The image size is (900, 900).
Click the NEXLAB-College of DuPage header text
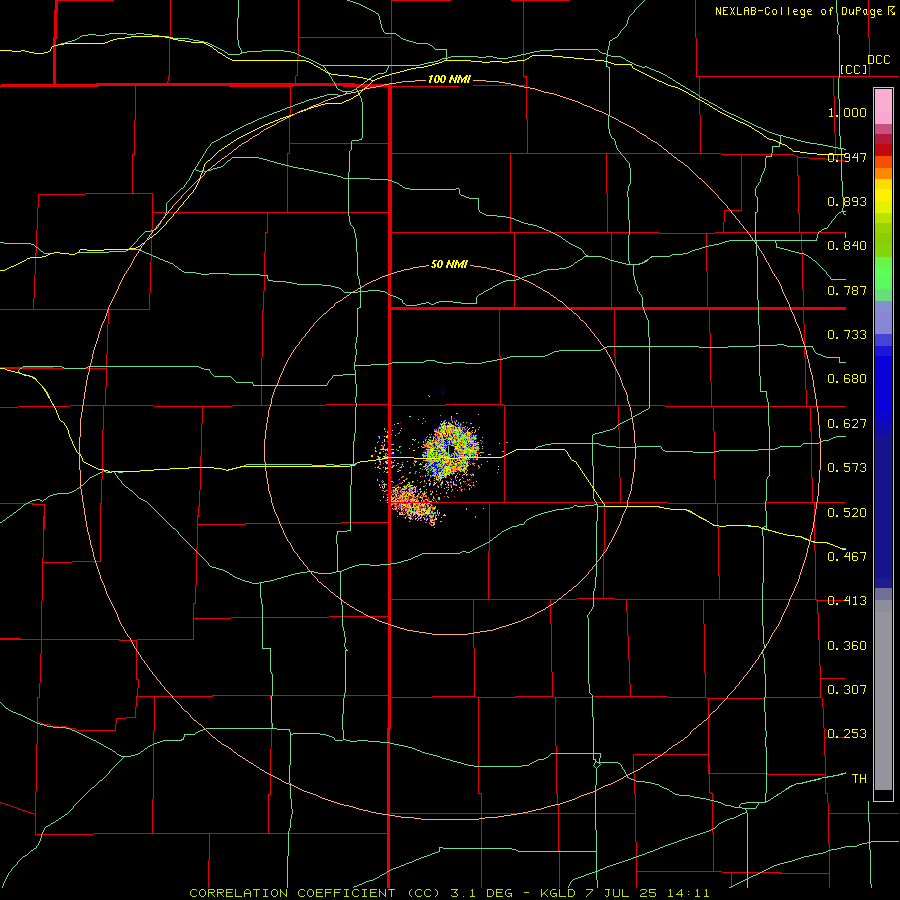click(798, 11)
